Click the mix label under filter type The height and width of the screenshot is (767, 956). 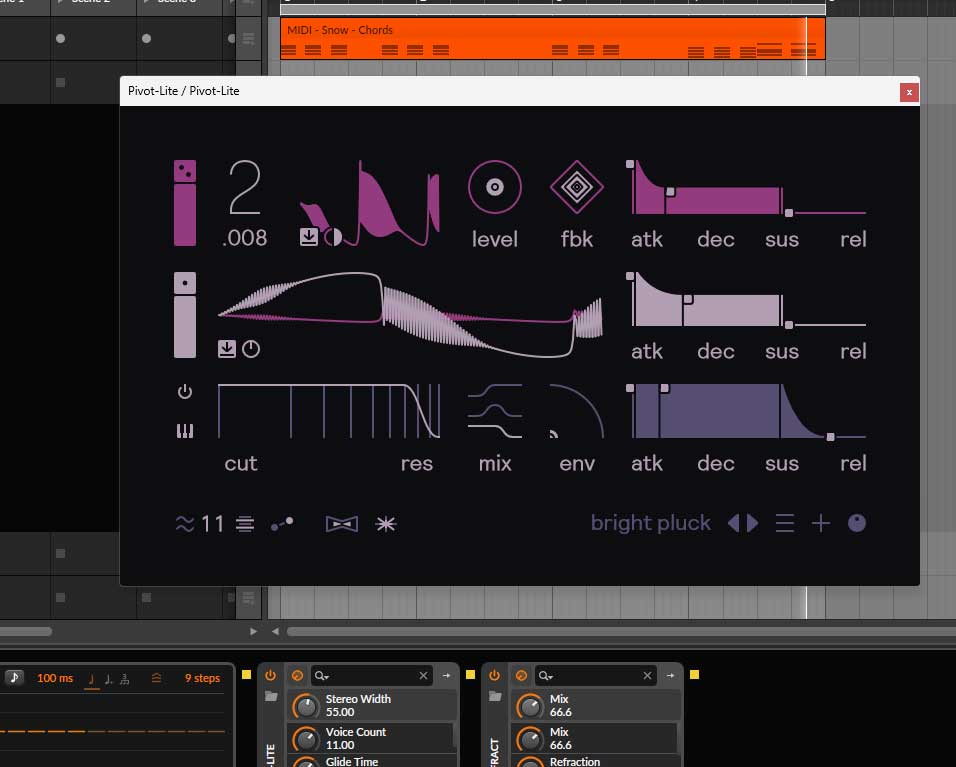coord(494,463)
